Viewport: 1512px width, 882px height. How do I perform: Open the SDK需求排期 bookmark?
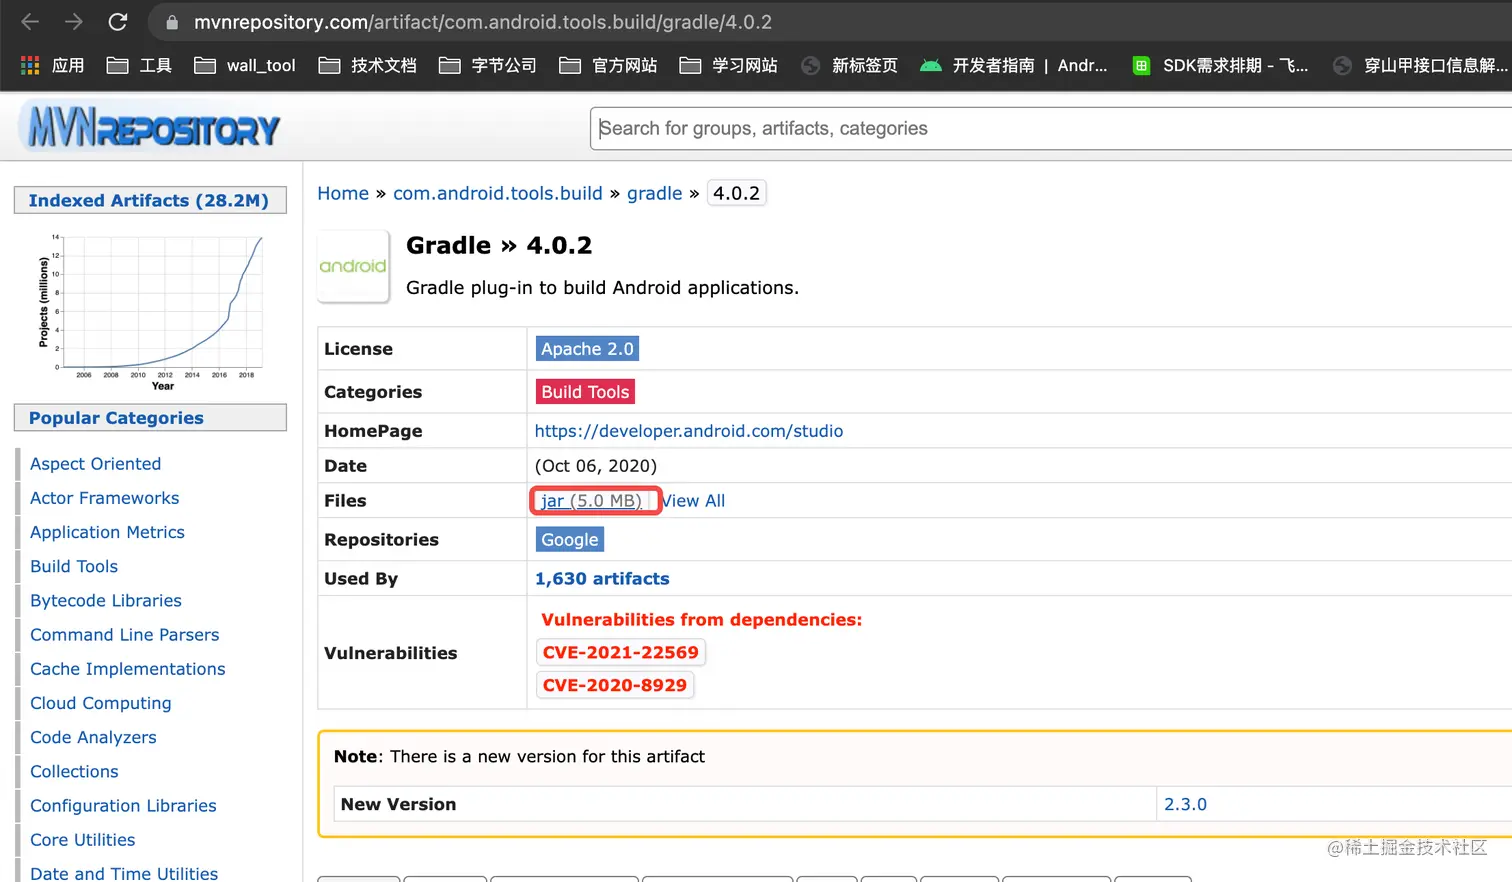point(1220,65)
